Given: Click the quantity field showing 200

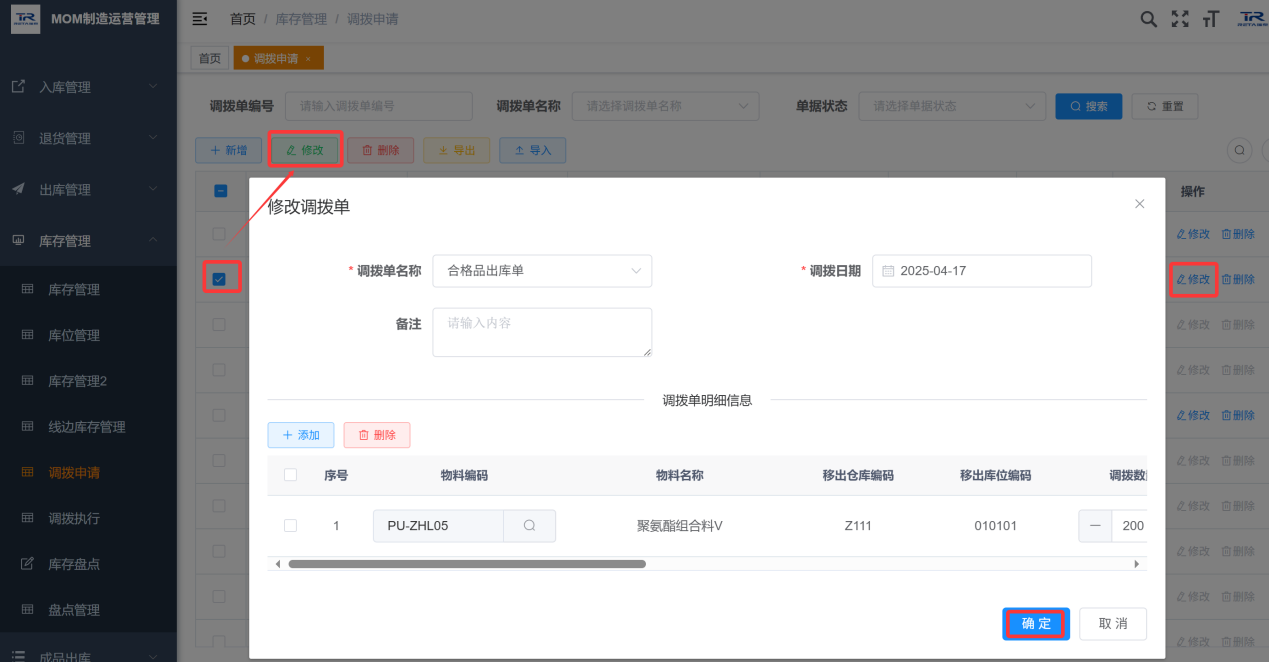Looking at the screenshot, I should point(1130,526).
